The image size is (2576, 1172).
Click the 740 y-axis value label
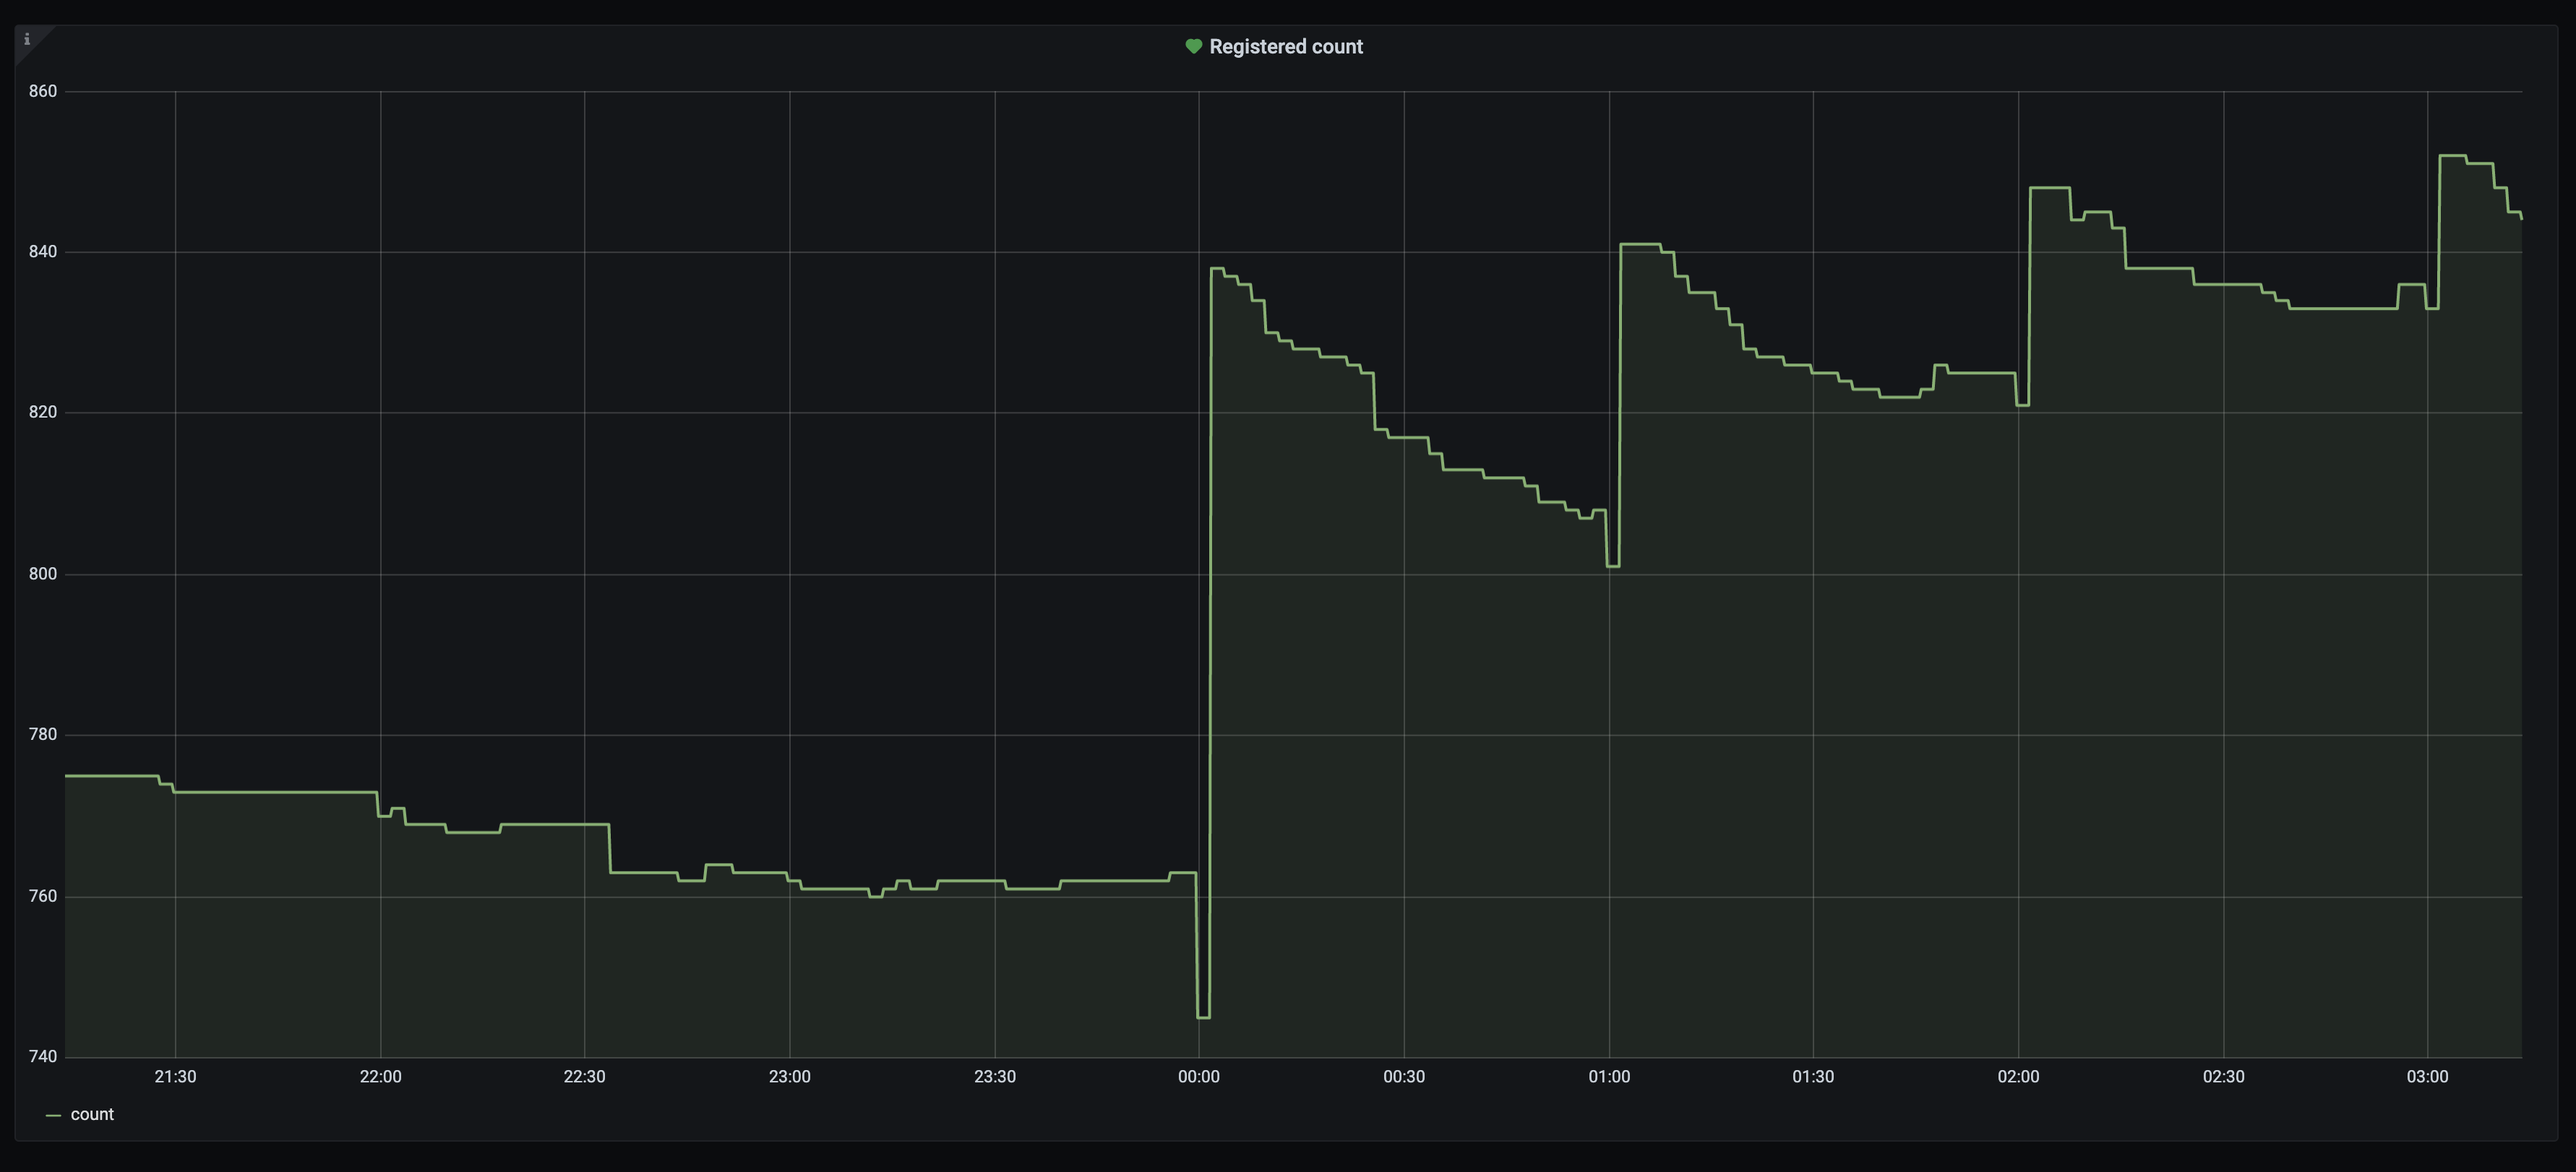43,1056
